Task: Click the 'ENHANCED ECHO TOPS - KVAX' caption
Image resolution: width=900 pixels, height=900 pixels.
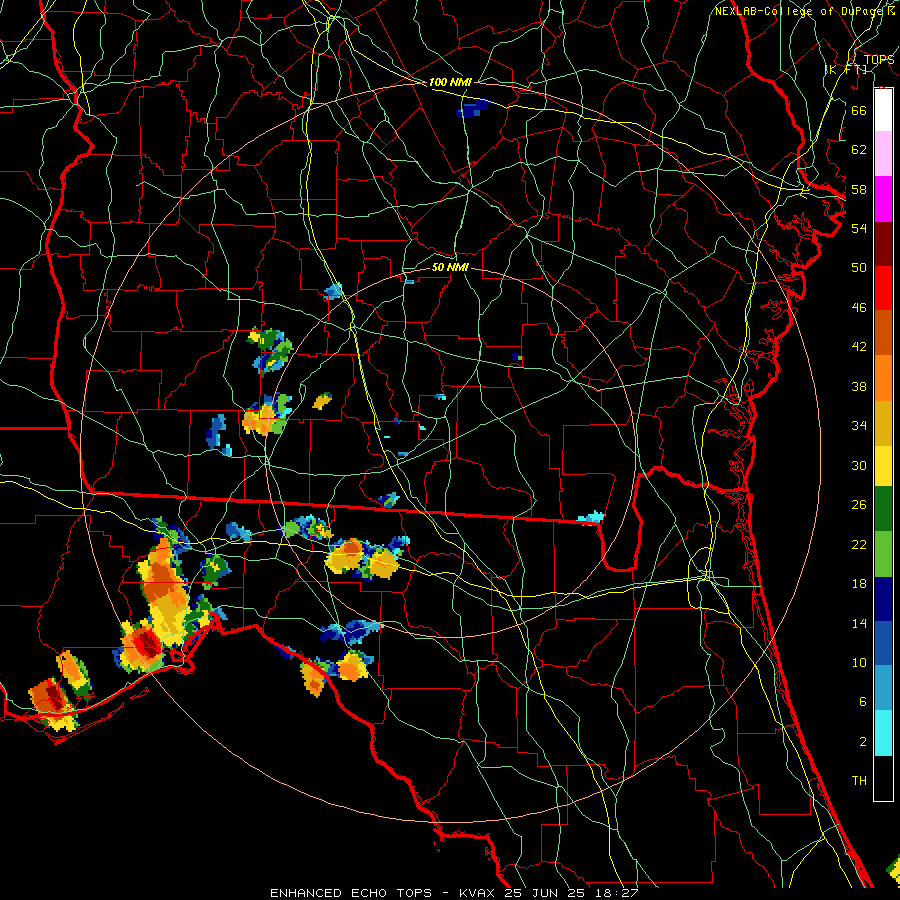Action: tap(384, 893)
